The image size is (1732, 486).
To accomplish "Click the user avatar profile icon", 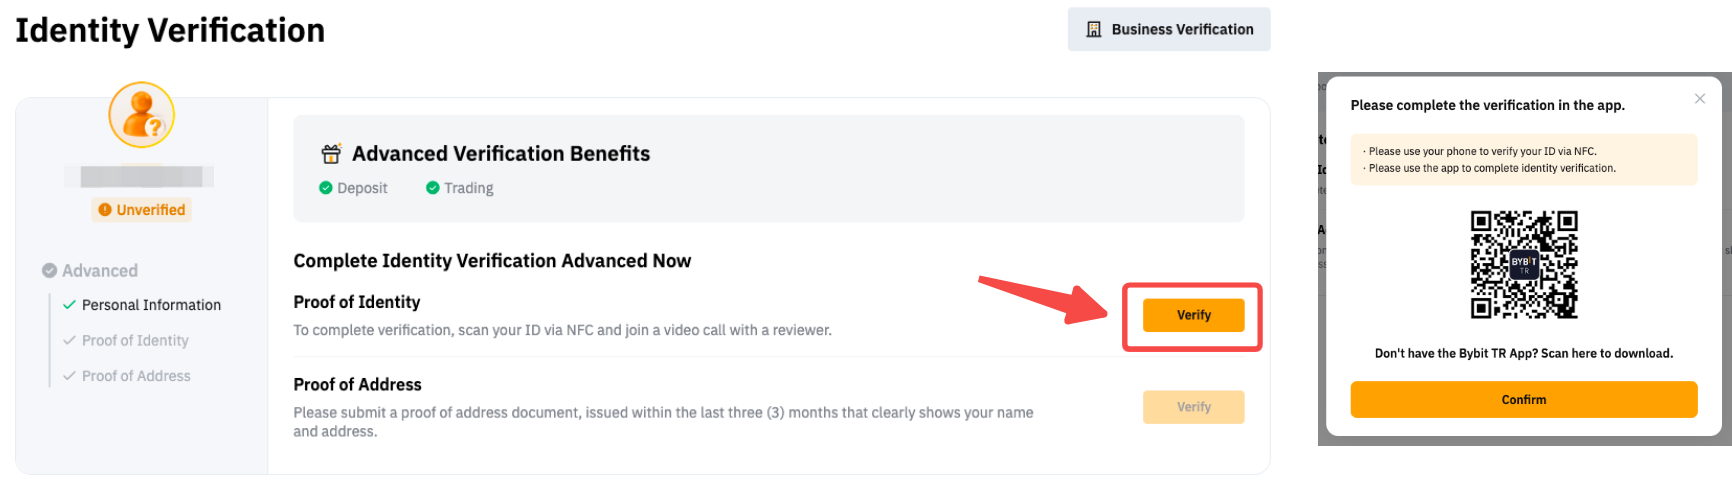I will (x=142, y=115).
